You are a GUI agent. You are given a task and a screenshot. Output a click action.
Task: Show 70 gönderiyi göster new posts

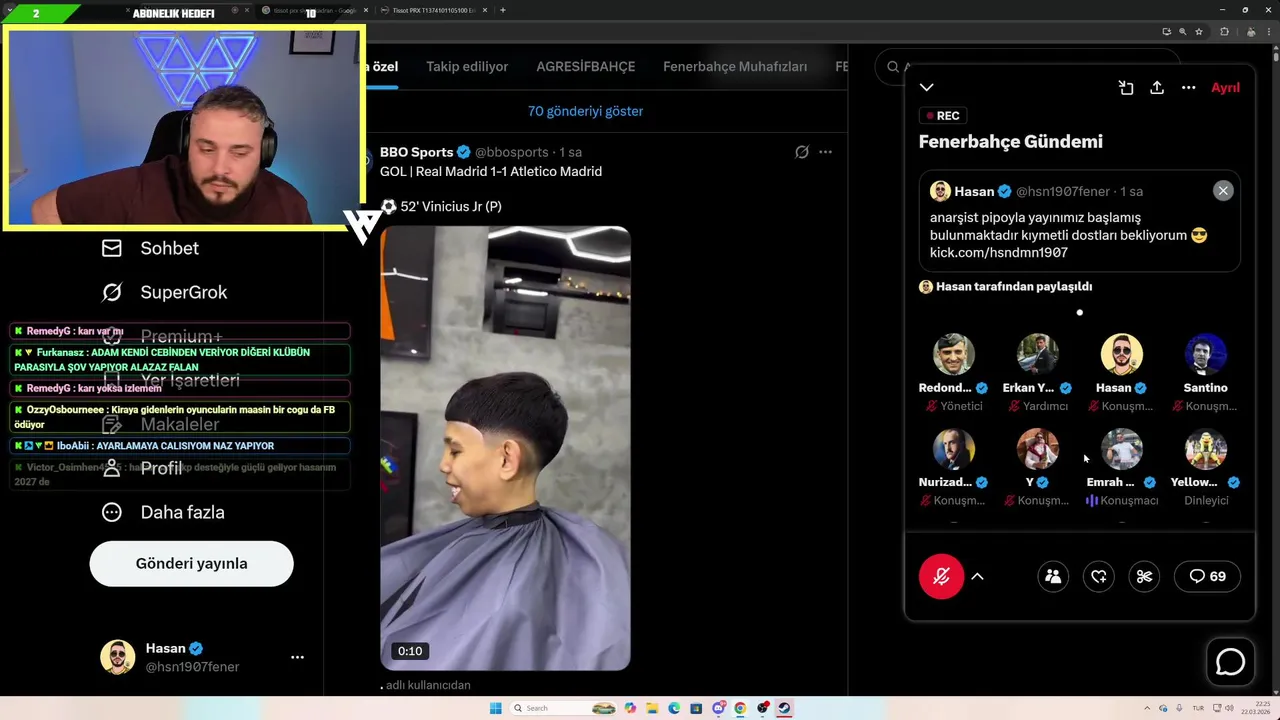pos(585,111)
